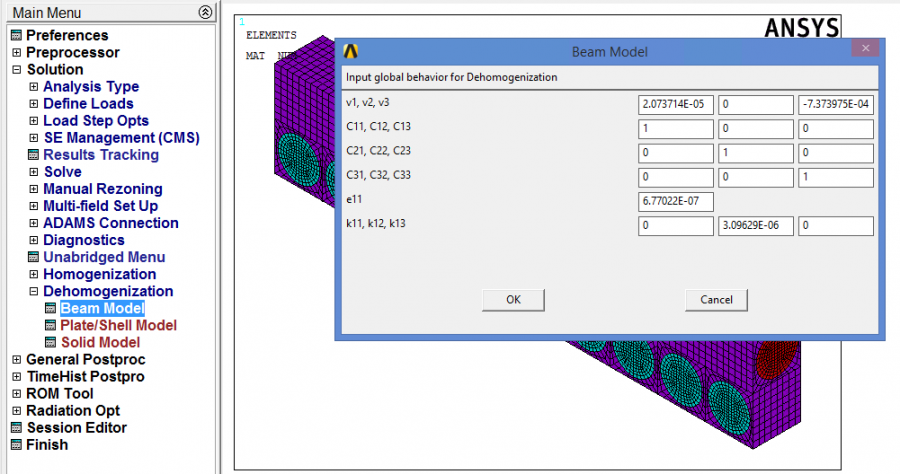
Task: Expand the Diagnostics node
Action: [x=34, y=240]
